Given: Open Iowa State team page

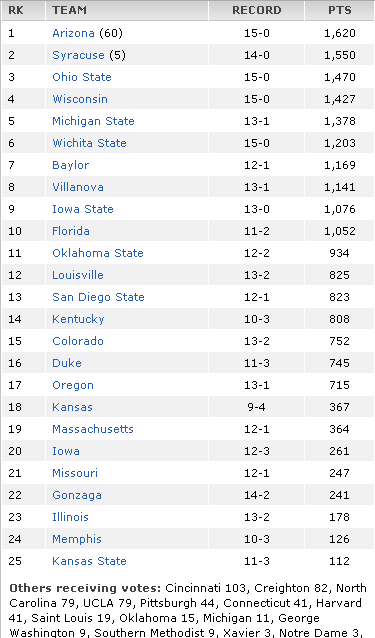Looking at the screenshot, I should [83, 209].
